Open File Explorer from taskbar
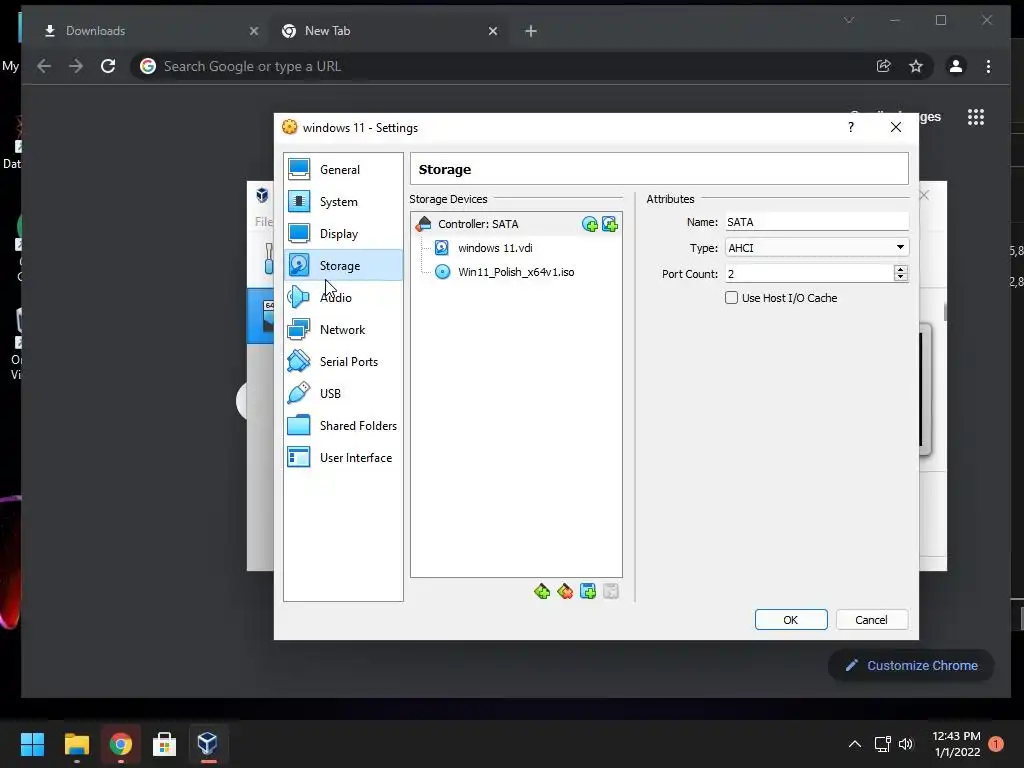This screenshot has width=1024, height=768. tap(76, 744)
